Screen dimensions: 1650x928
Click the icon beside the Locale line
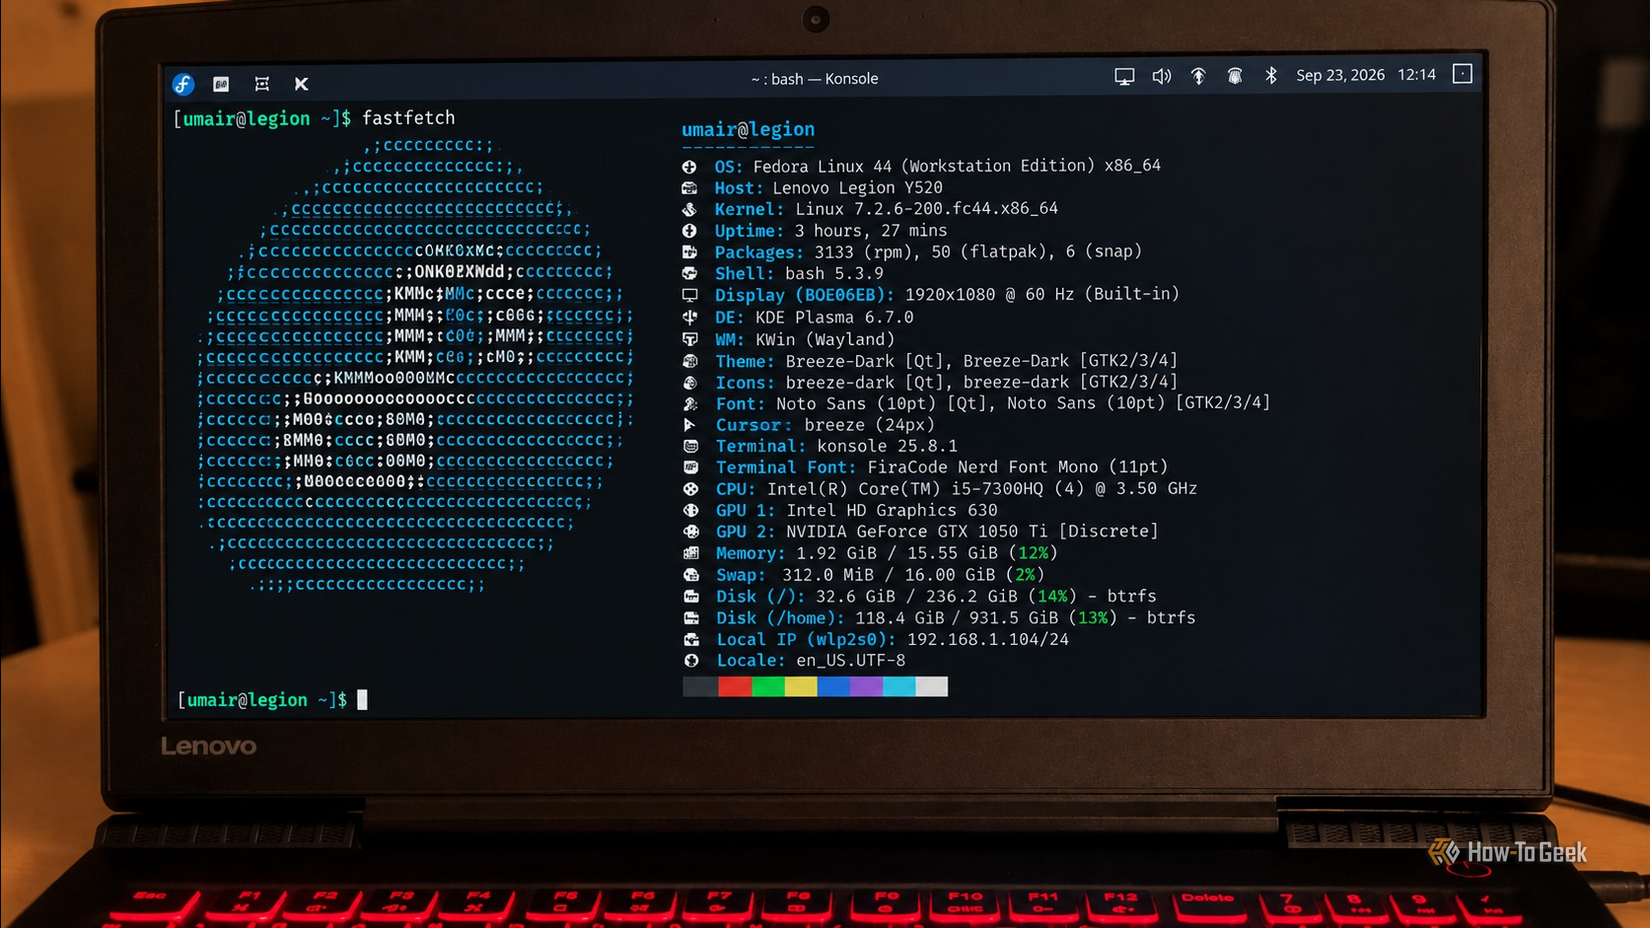tap(691, 661)
